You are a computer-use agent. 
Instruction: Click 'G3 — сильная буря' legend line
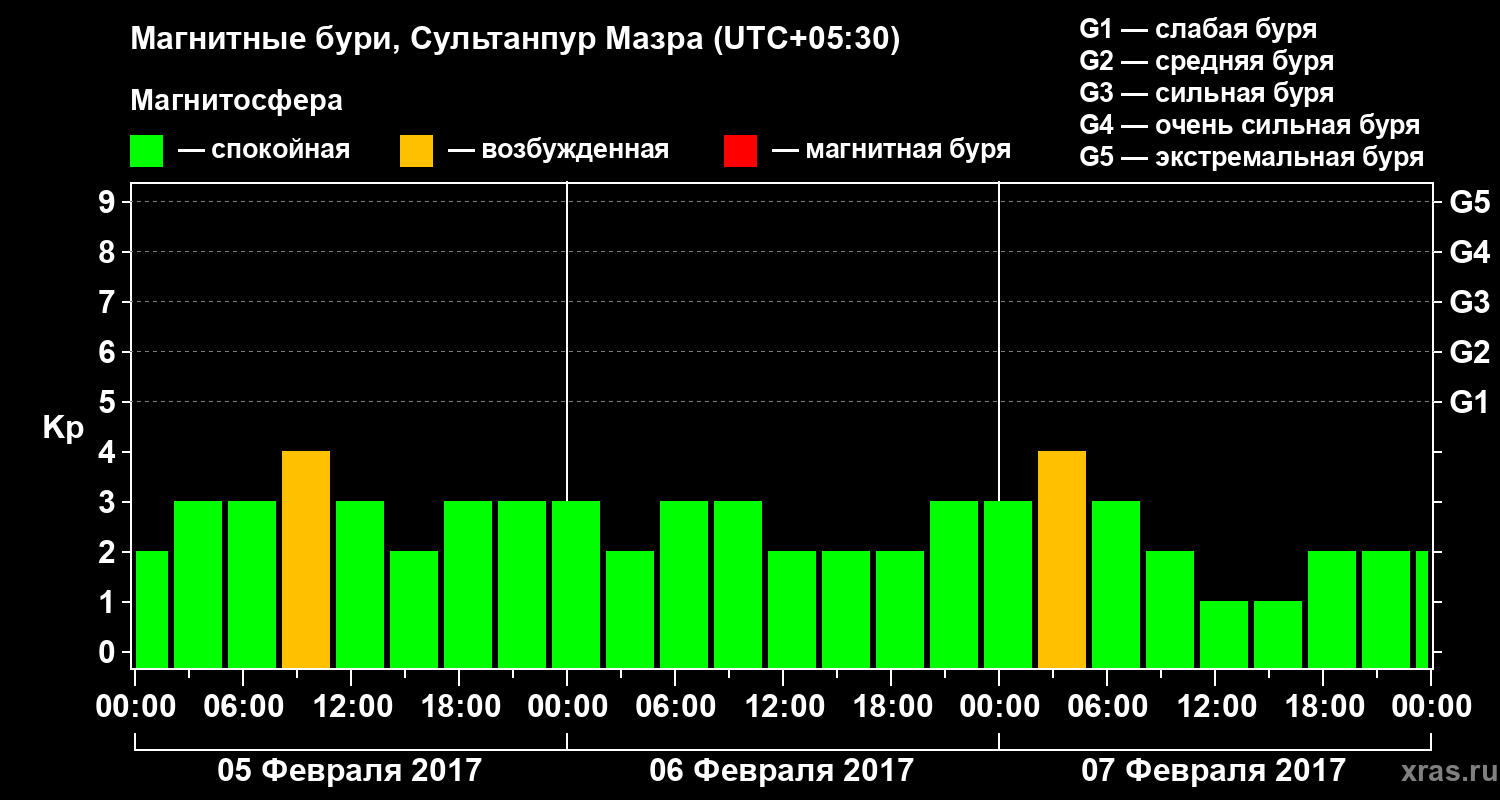pos(1207,94)
